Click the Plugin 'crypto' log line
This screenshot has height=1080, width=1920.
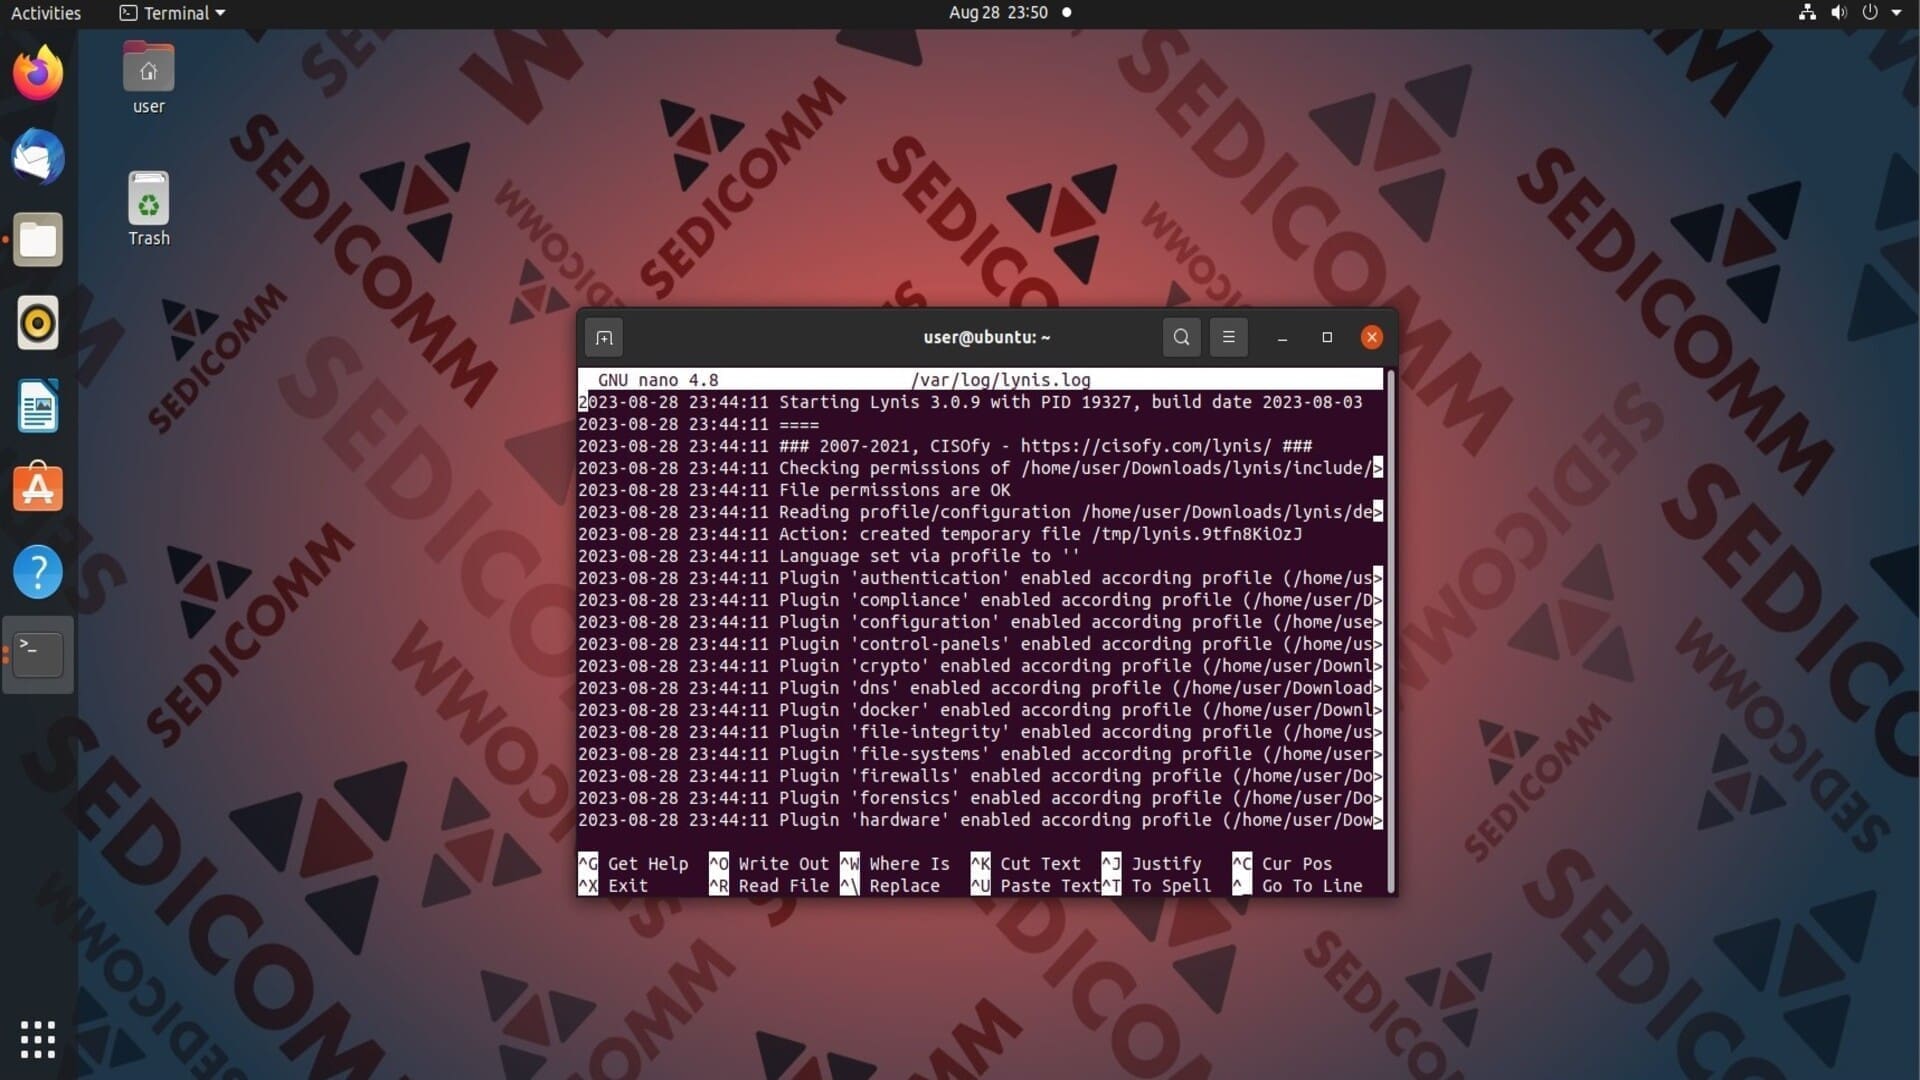(980, 666)
